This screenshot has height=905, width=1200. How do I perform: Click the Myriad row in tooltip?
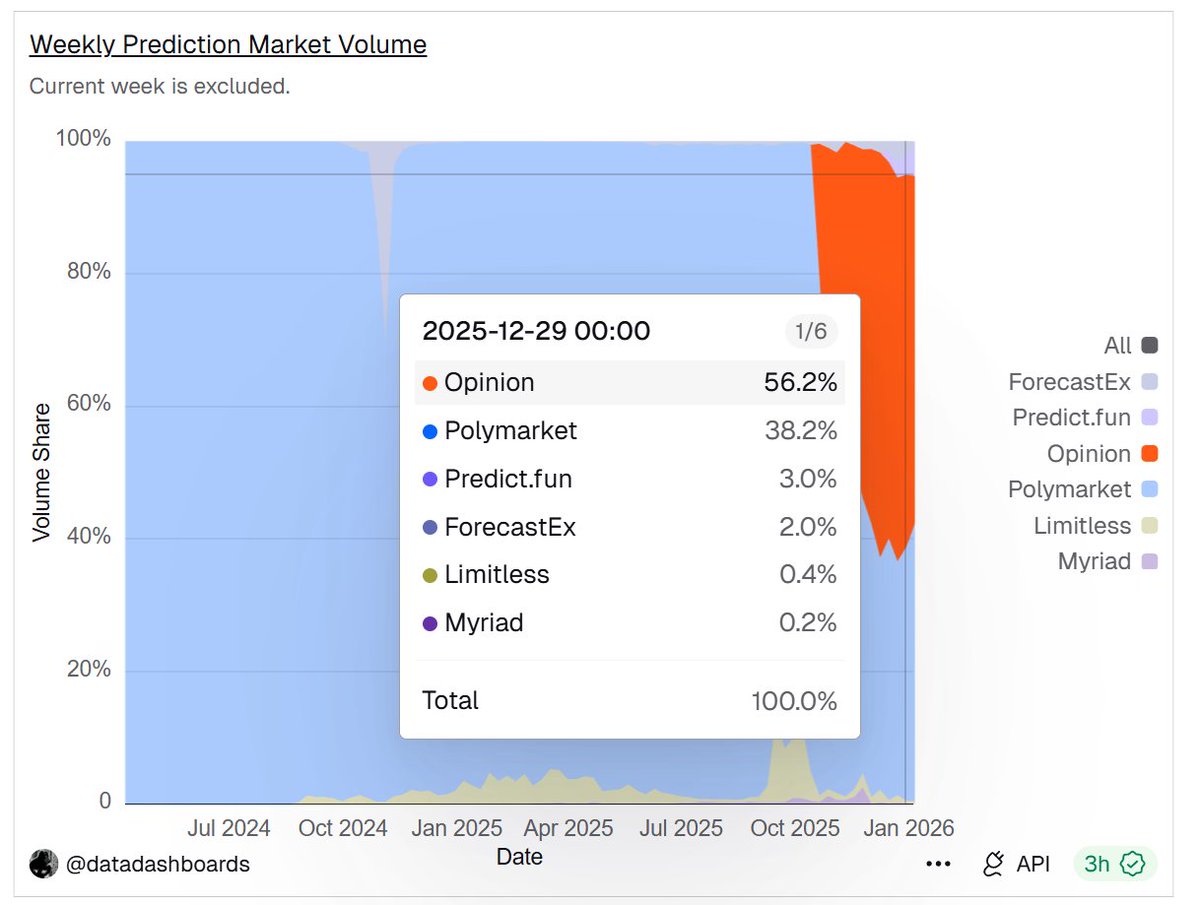pos(630,623)
